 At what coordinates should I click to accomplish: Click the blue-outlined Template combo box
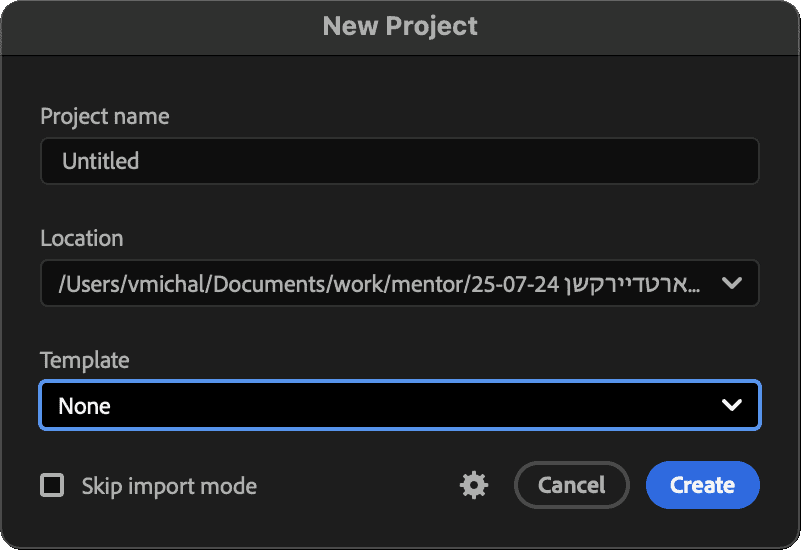pyautogui.click(x=399, y=405)
